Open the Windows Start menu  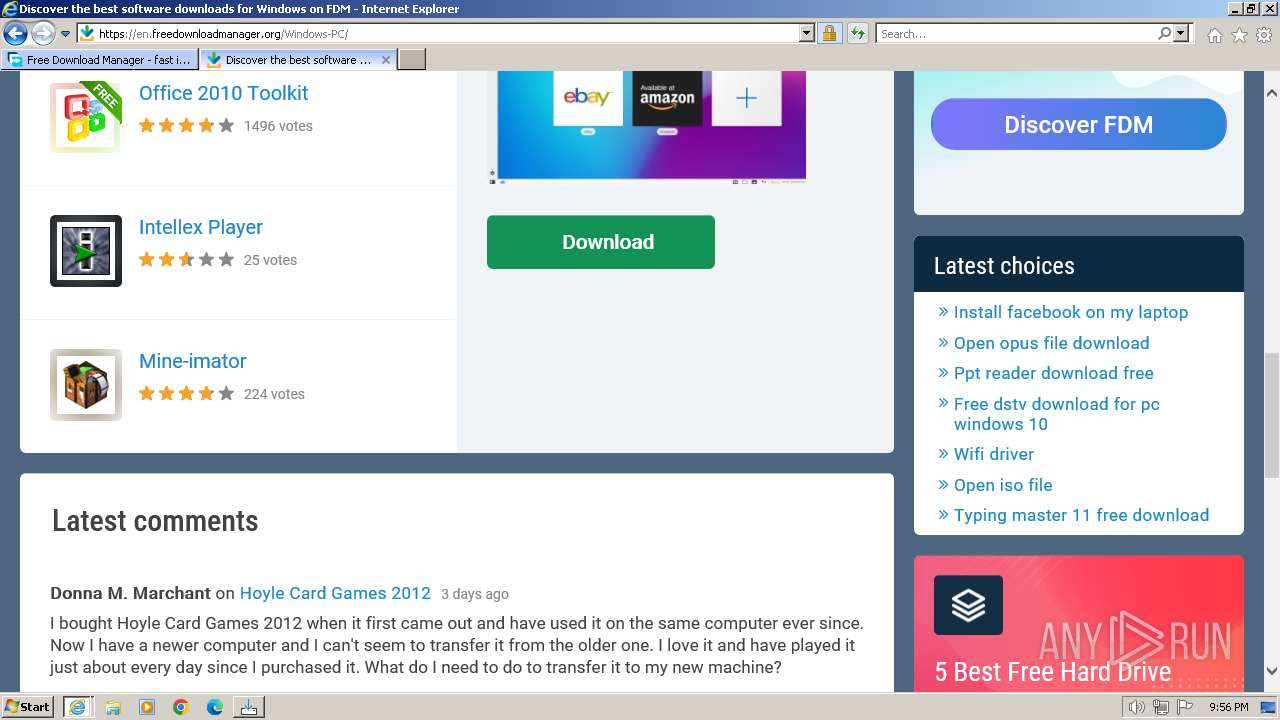coord(28,706)
